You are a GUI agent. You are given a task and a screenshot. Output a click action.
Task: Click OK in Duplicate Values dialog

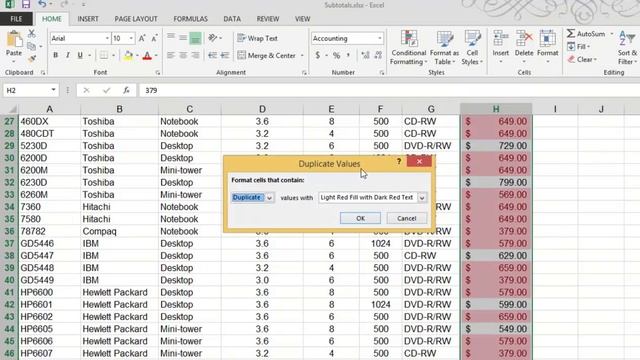point(360,218)
